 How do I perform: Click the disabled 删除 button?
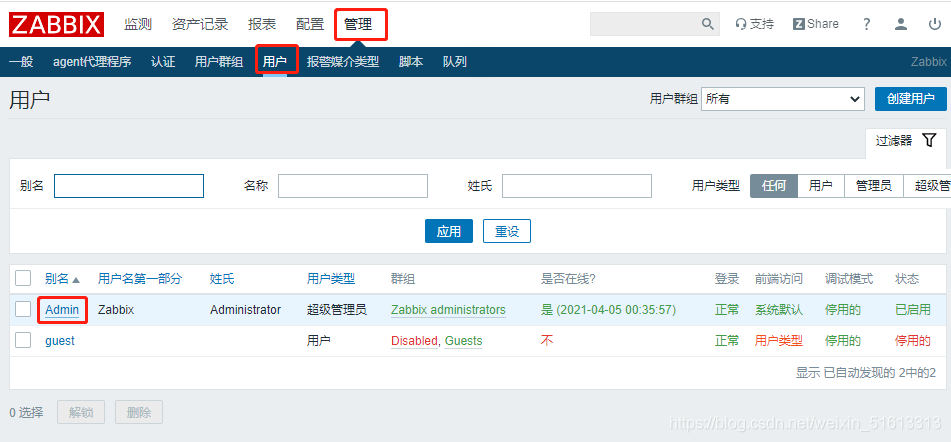point(139,412)
